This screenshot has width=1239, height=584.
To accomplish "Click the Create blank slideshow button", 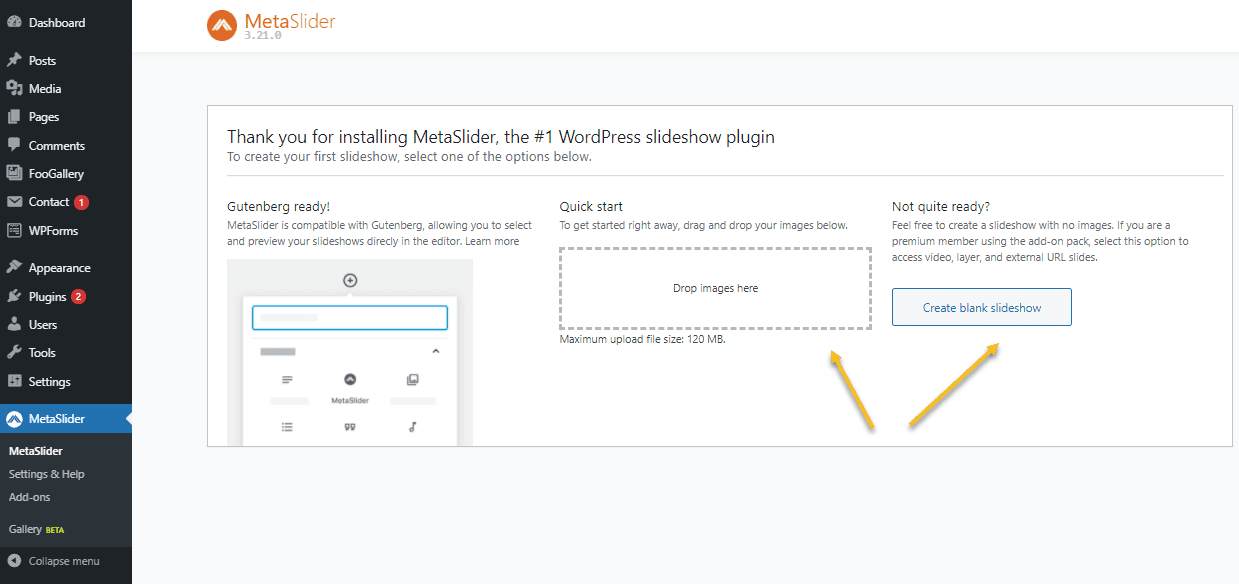I will point(981,307).
